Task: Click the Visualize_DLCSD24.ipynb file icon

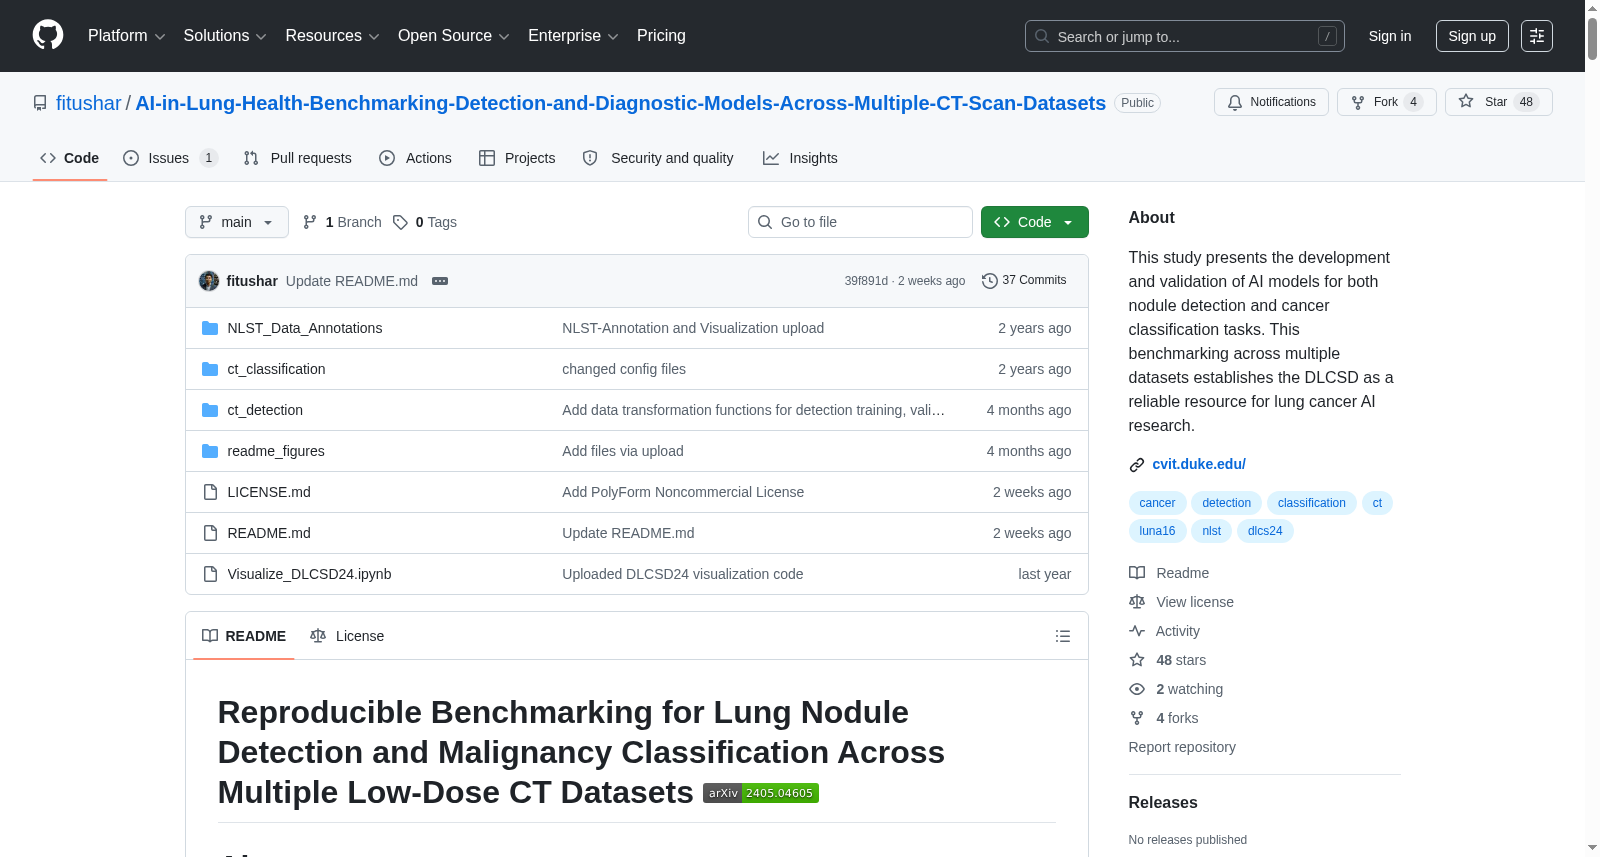Action: [210, 574]
